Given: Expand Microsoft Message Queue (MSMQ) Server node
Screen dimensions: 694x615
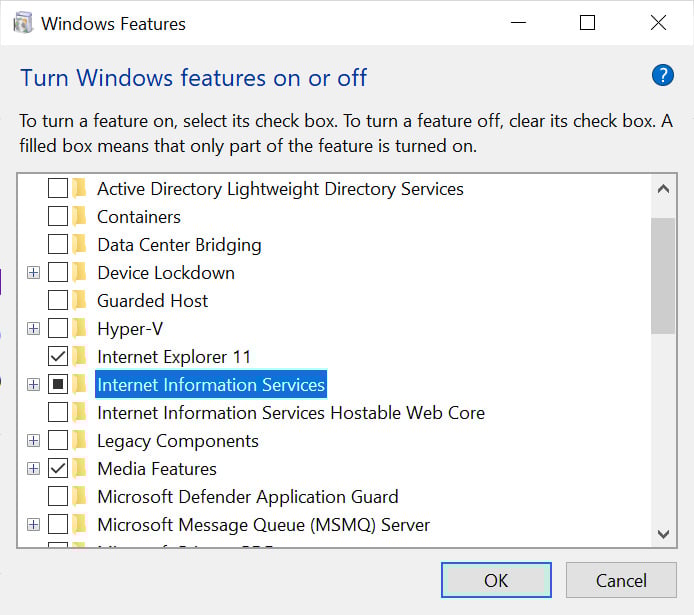Looking at the screenshot, I should point(33,525).
